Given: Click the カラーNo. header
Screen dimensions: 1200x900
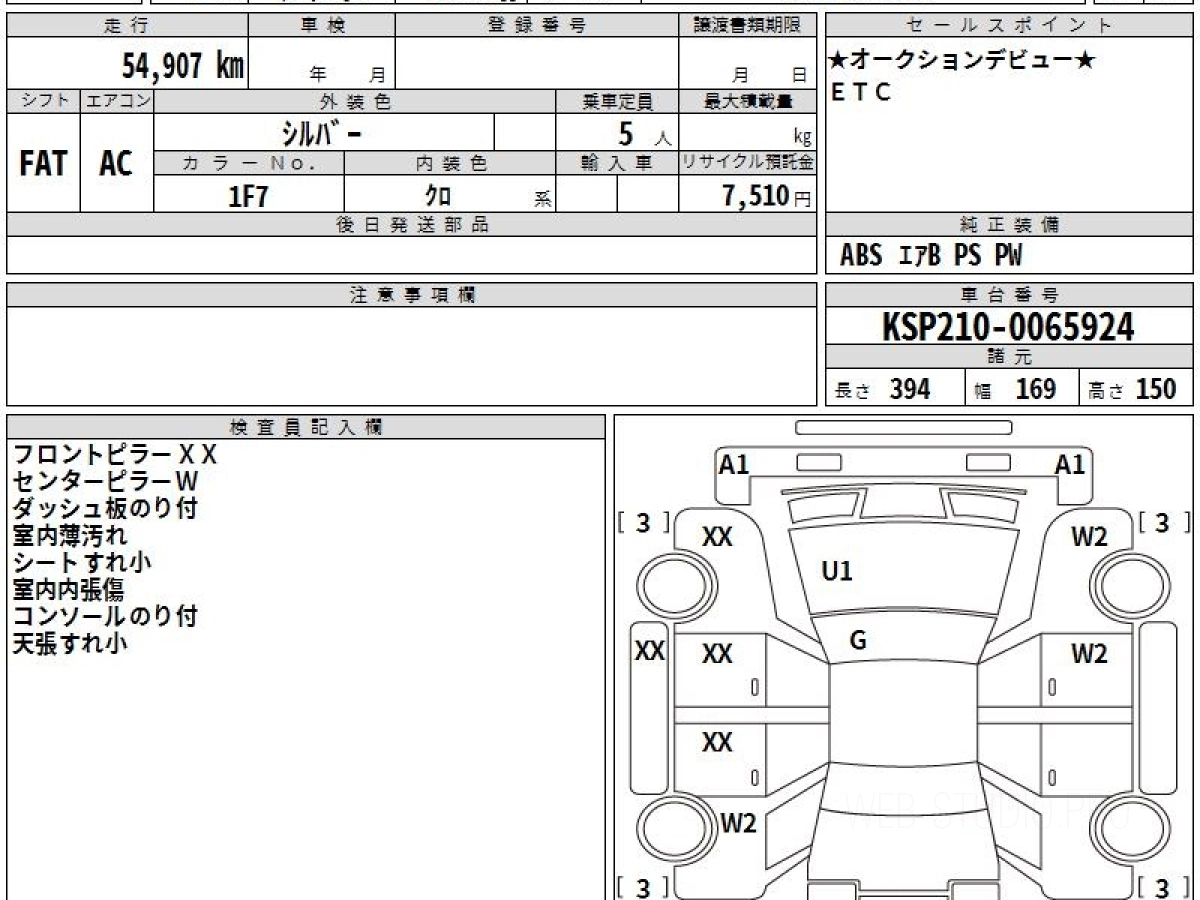Looking at the screenshot, I should tap(249, 163).
